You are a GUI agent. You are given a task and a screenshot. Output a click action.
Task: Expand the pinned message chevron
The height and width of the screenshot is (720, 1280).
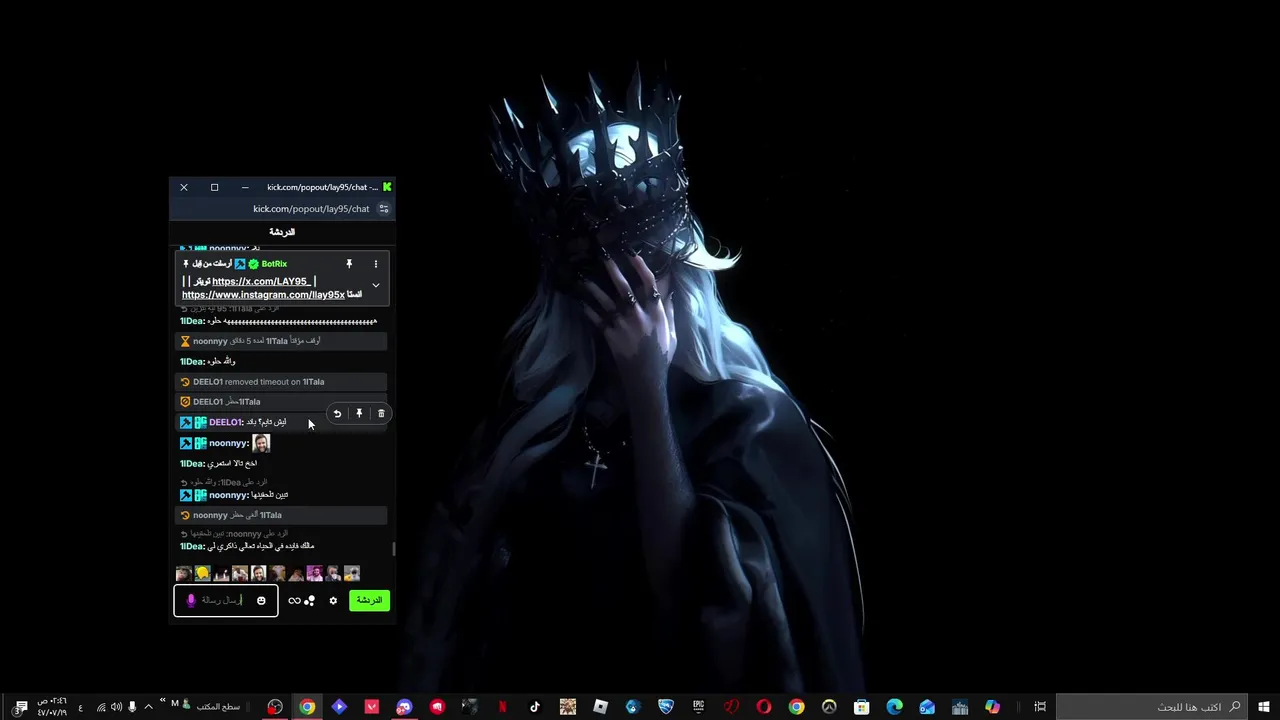tap(376, 285)
